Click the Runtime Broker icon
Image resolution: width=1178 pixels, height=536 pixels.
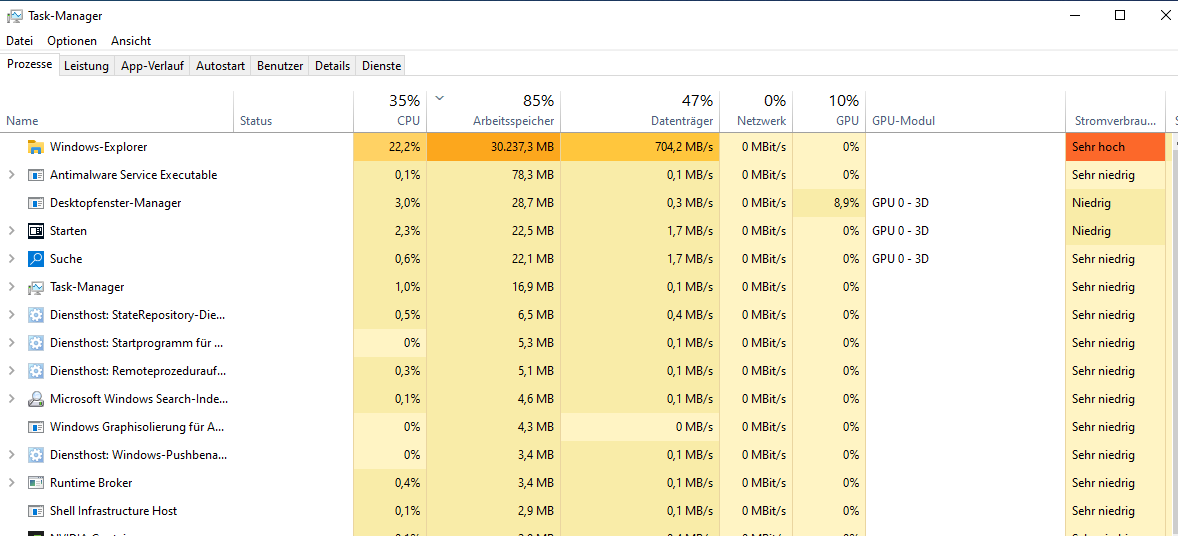35,483
